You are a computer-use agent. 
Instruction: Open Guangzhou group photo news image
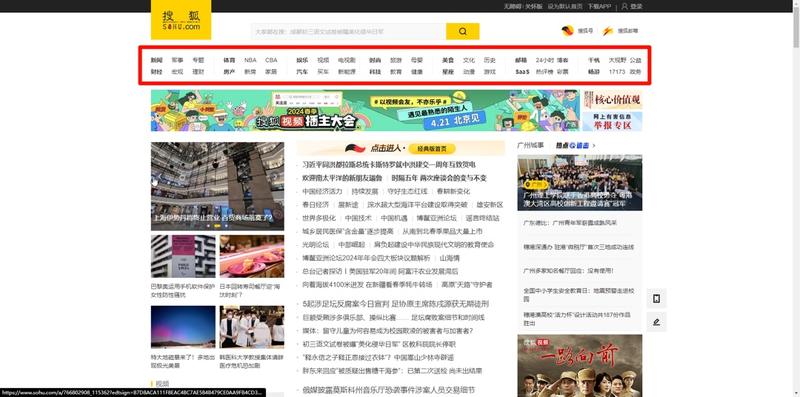(580, 183)
